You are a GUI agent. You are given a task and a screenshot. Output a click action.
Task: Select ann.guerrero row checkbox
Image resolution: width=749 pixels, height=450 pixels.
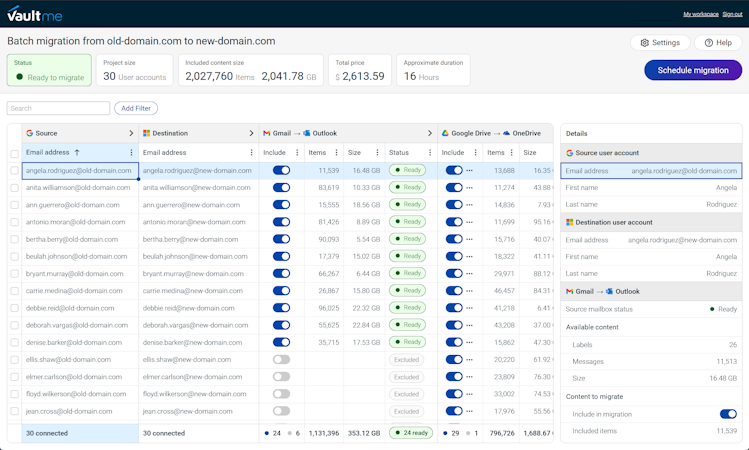click(14, 205)
